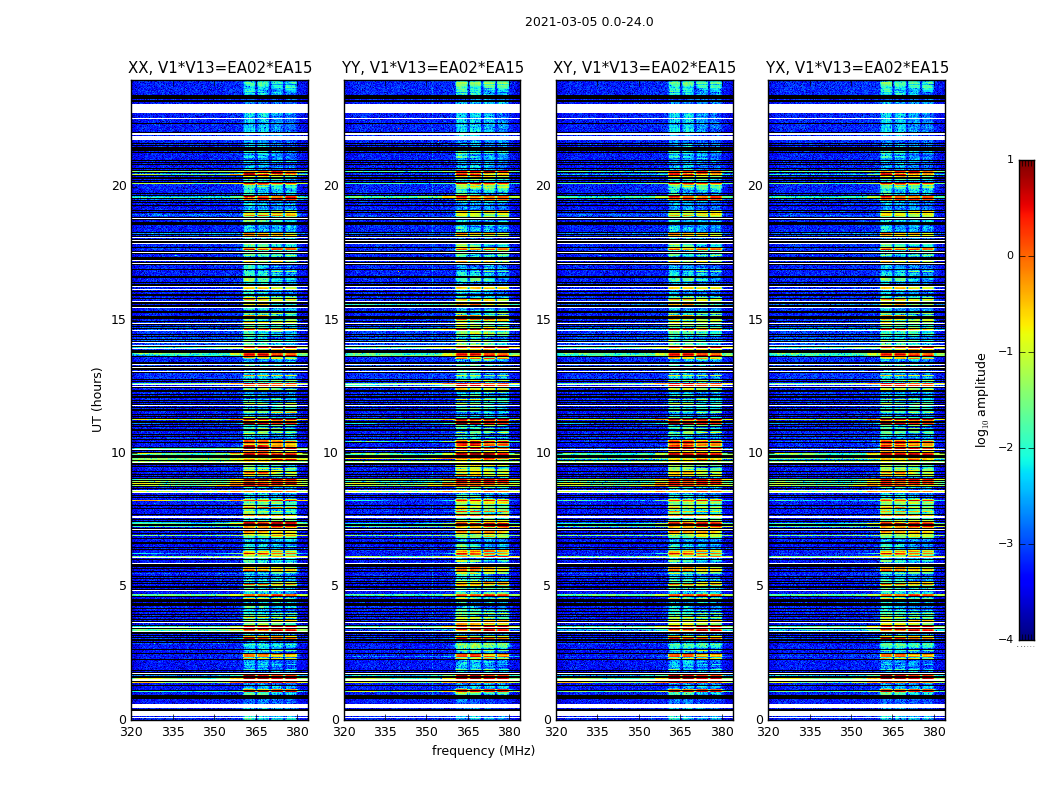Image resolution: width=1050 pixels, height=800 pixels.
Task: Select the XX, V1*V13=EA02*EA15 panel title
Action: (x=220, y=68)
